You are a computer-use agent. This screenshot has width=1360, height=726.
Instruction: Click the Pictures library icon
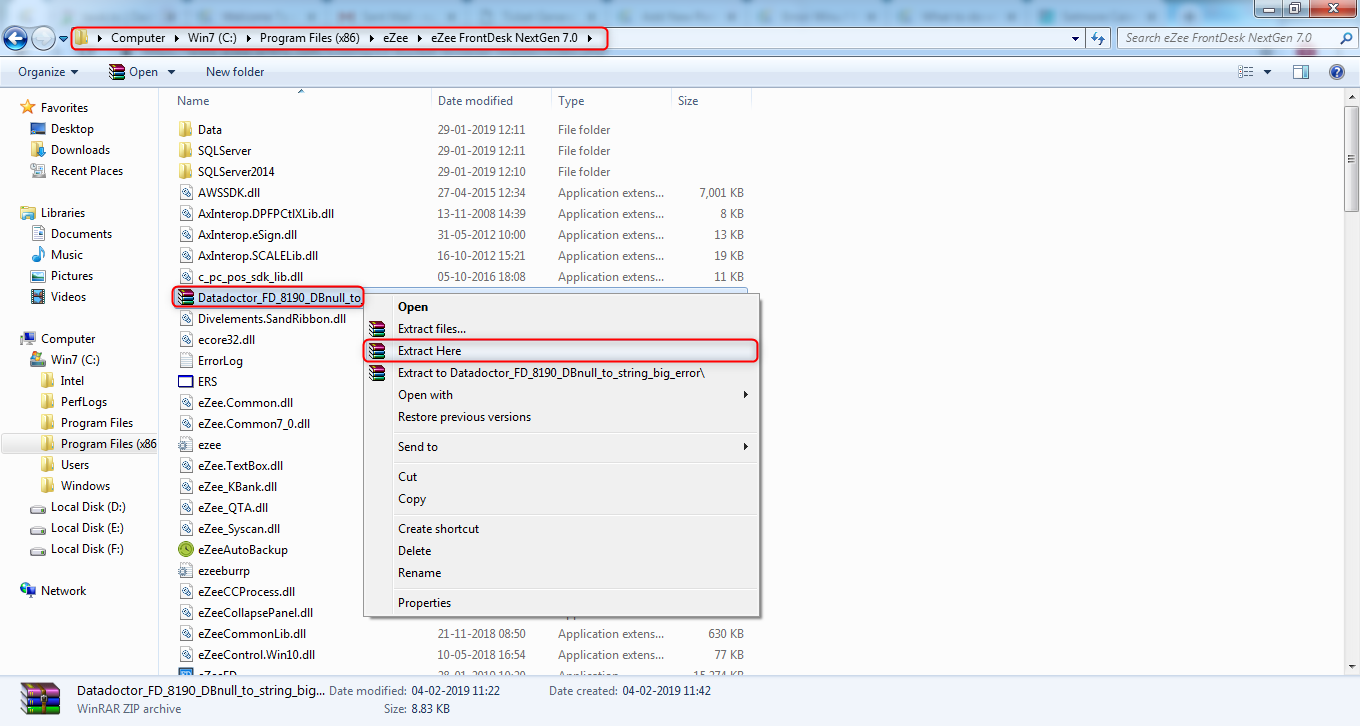[38, 276]
